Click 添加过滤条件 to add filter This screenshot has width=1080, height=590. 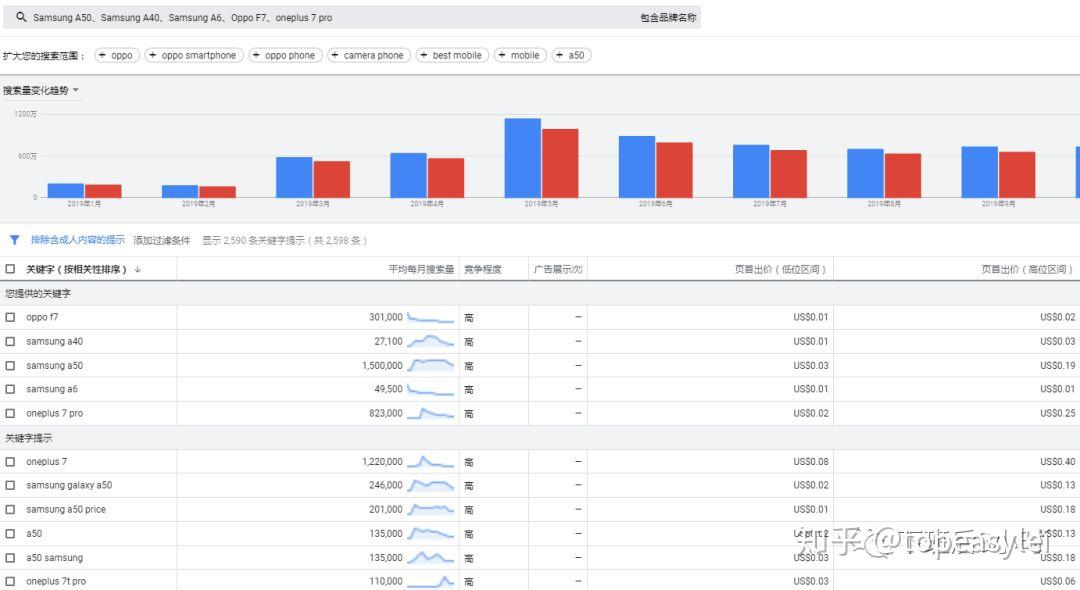click(162, 240)
